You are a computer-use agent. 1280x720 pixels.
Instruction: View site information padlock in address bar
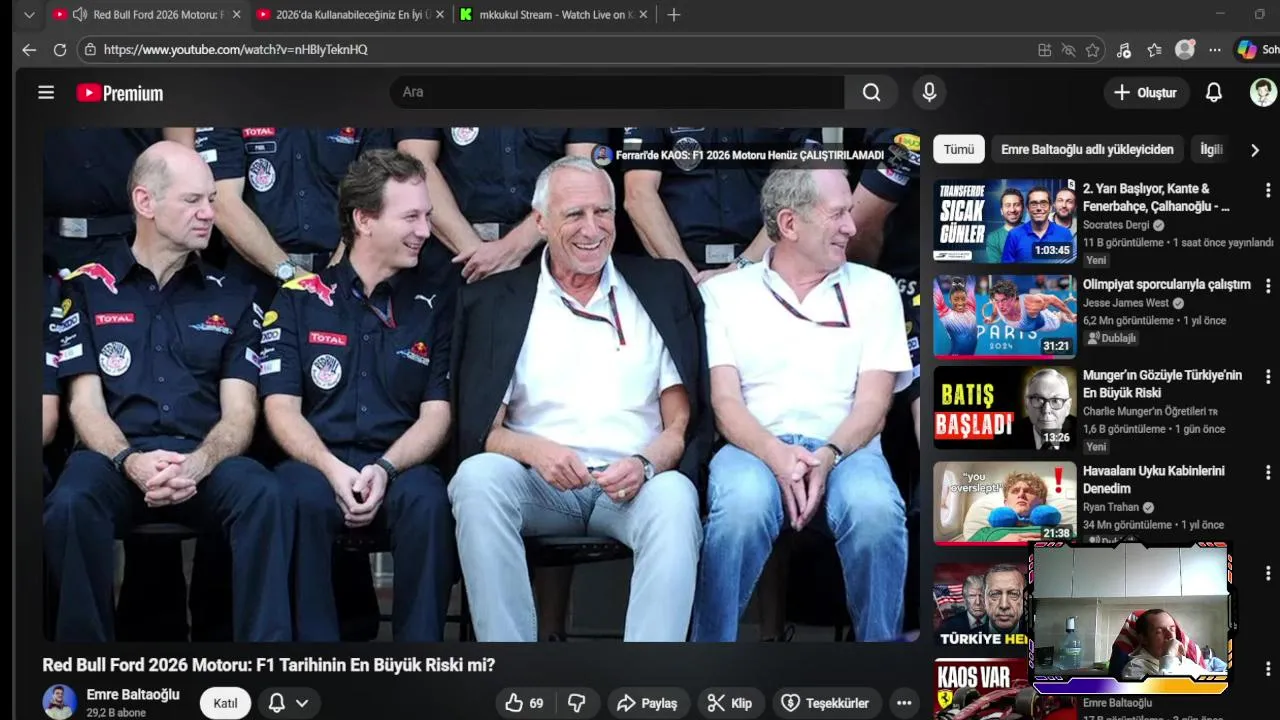[x=90, y=49]
